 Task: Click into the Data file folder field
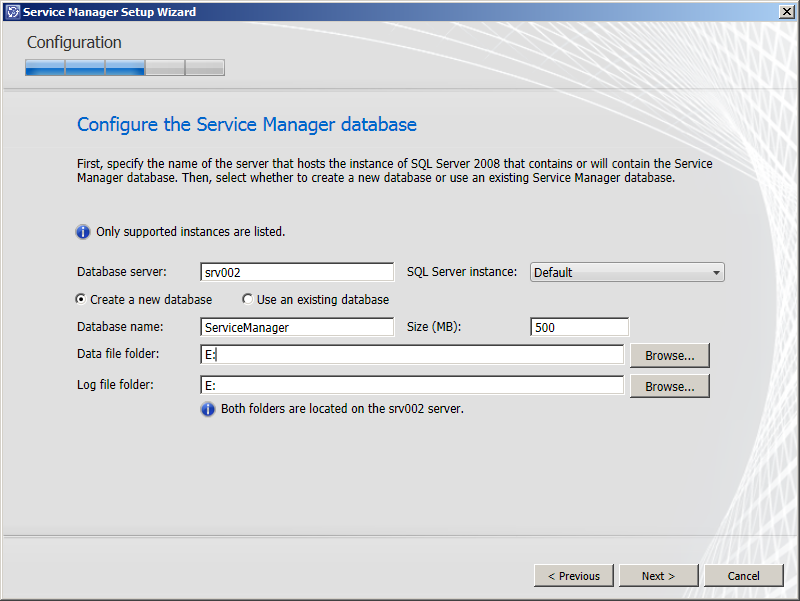412,355
